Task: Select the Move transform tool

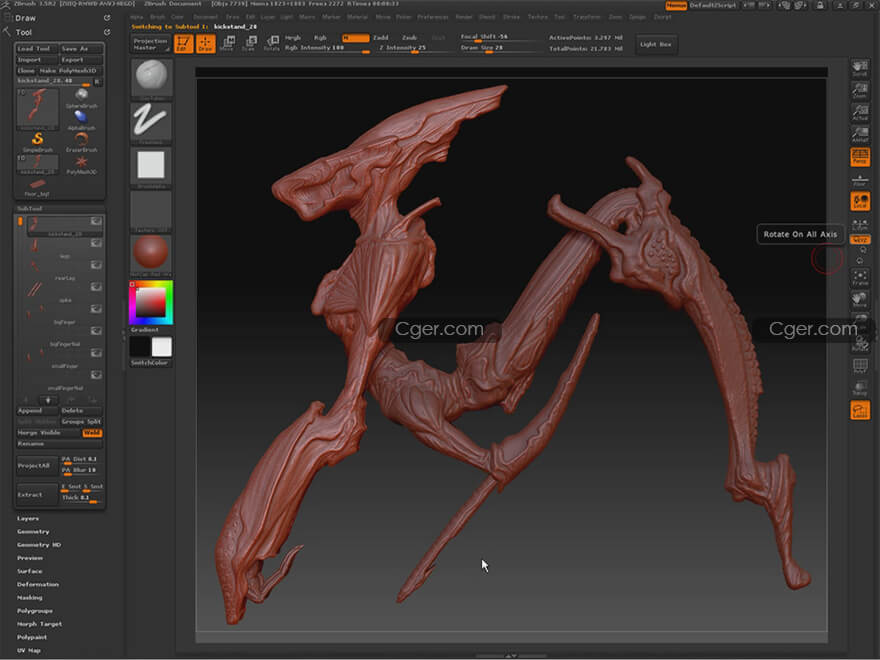Action: pos(227,44)
